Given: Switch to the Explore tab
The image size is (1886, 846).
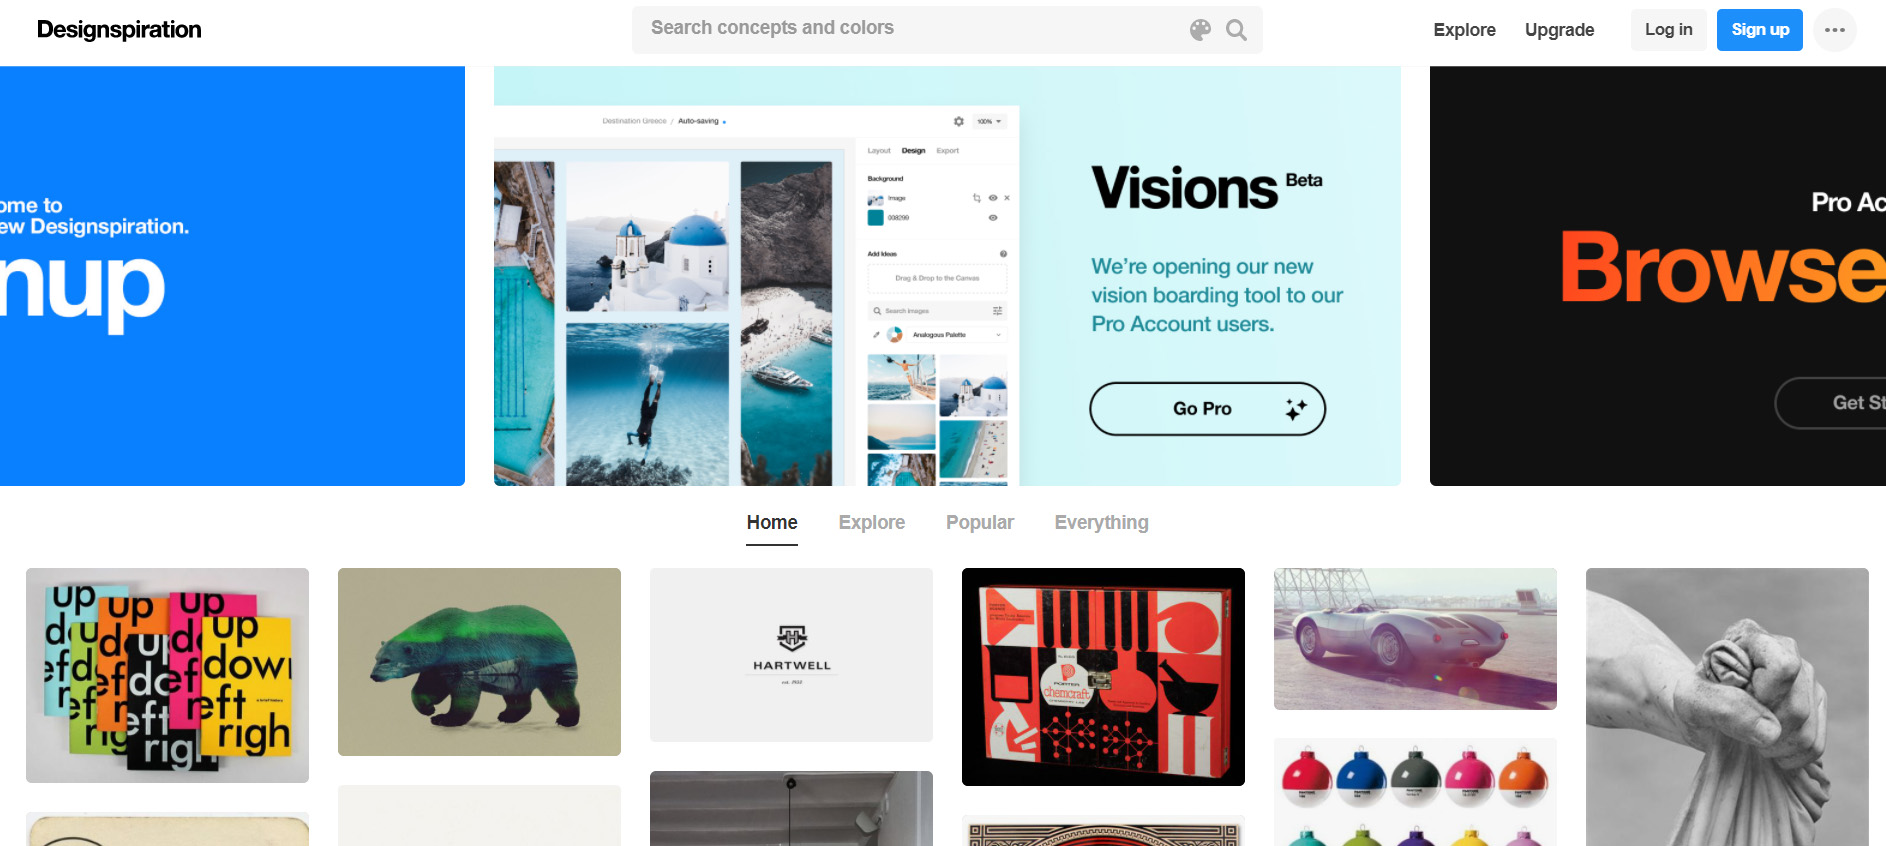Looking at the screenshot, I should click(x=872, y=523).
